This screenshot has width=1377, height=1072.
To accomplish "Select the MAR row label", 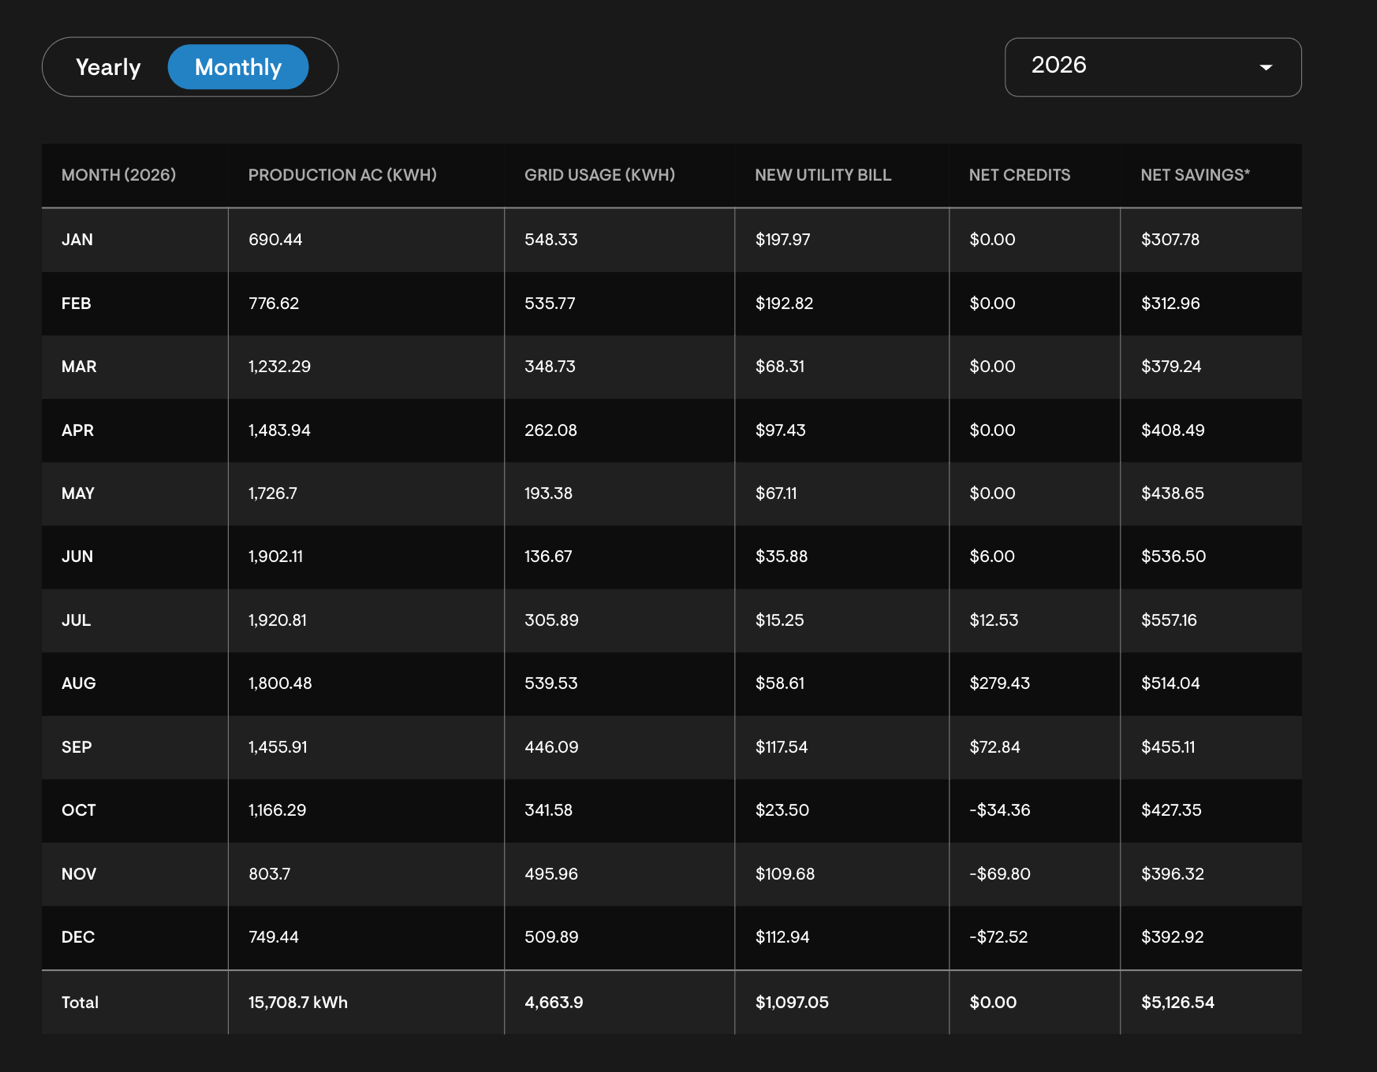I will [79, 367].
